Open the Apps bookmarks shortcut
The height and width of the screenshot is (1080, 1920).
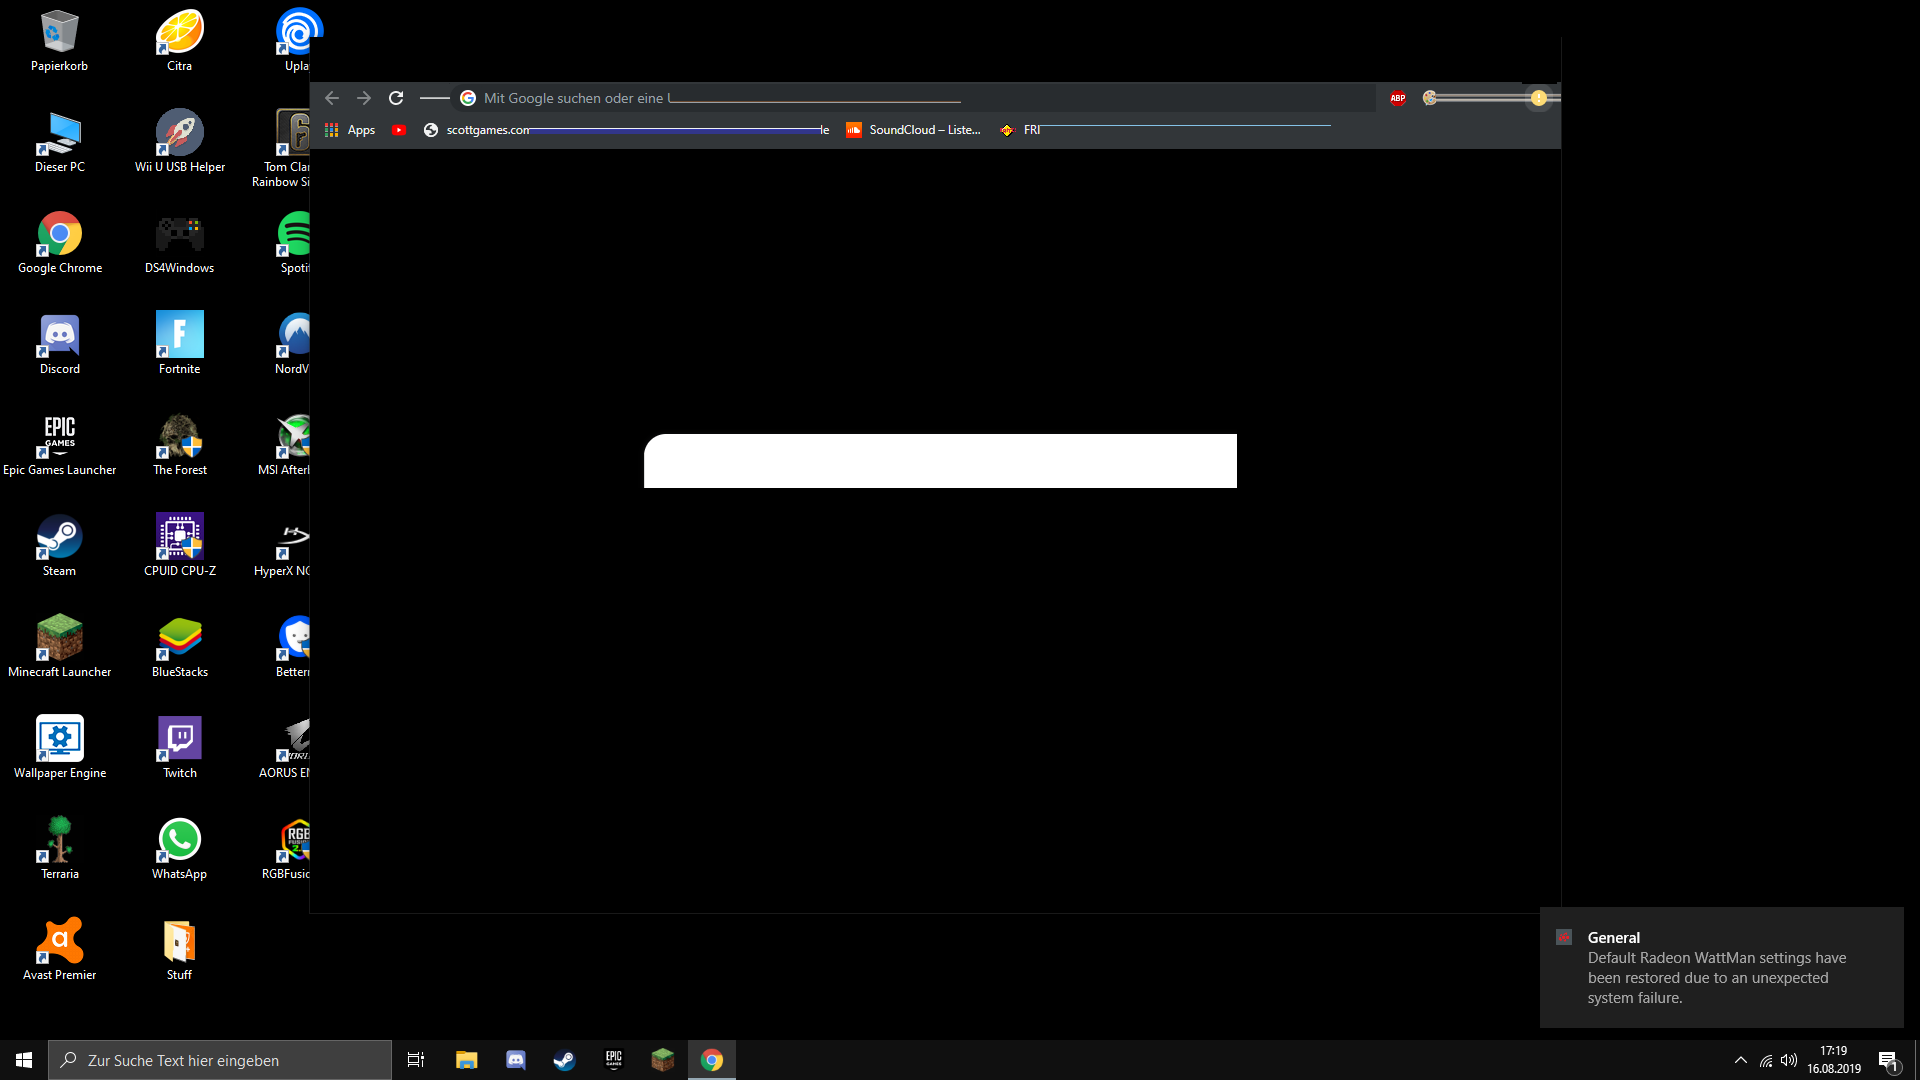(350, 130)
